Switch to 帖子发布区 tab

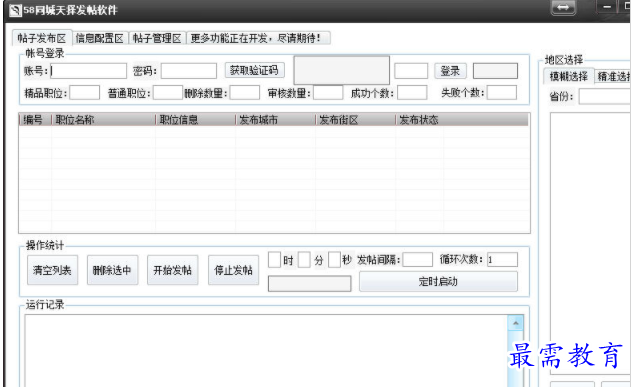(42, 38)
